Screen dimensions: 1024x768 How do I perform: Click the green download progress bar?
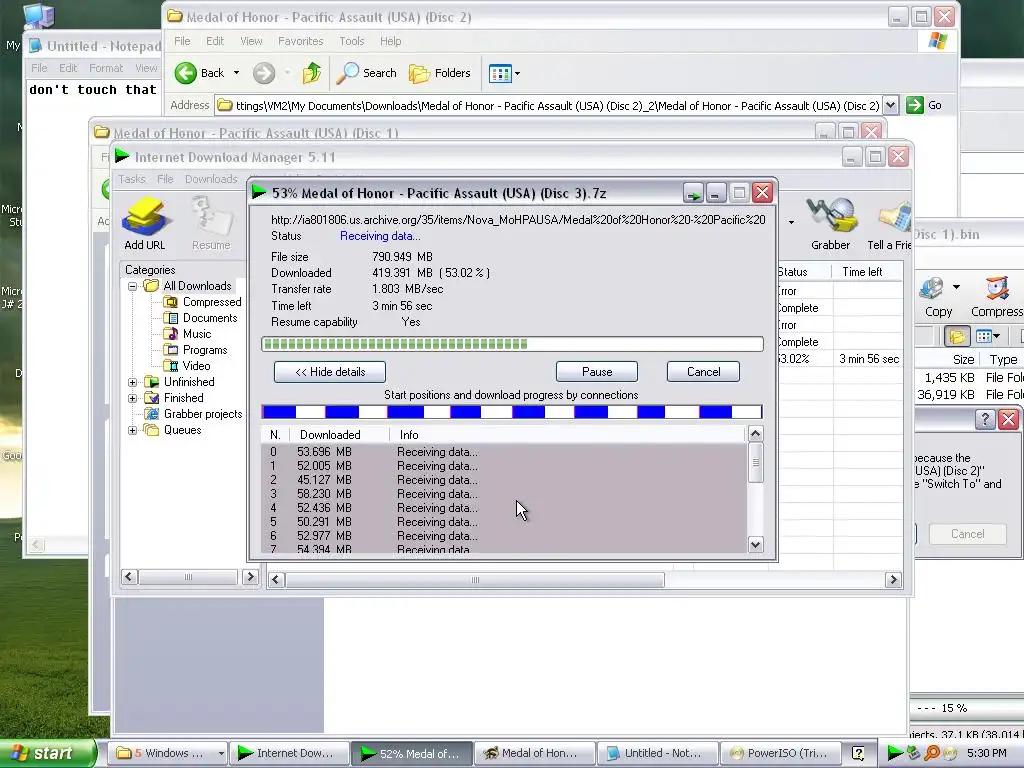[513, 344]
